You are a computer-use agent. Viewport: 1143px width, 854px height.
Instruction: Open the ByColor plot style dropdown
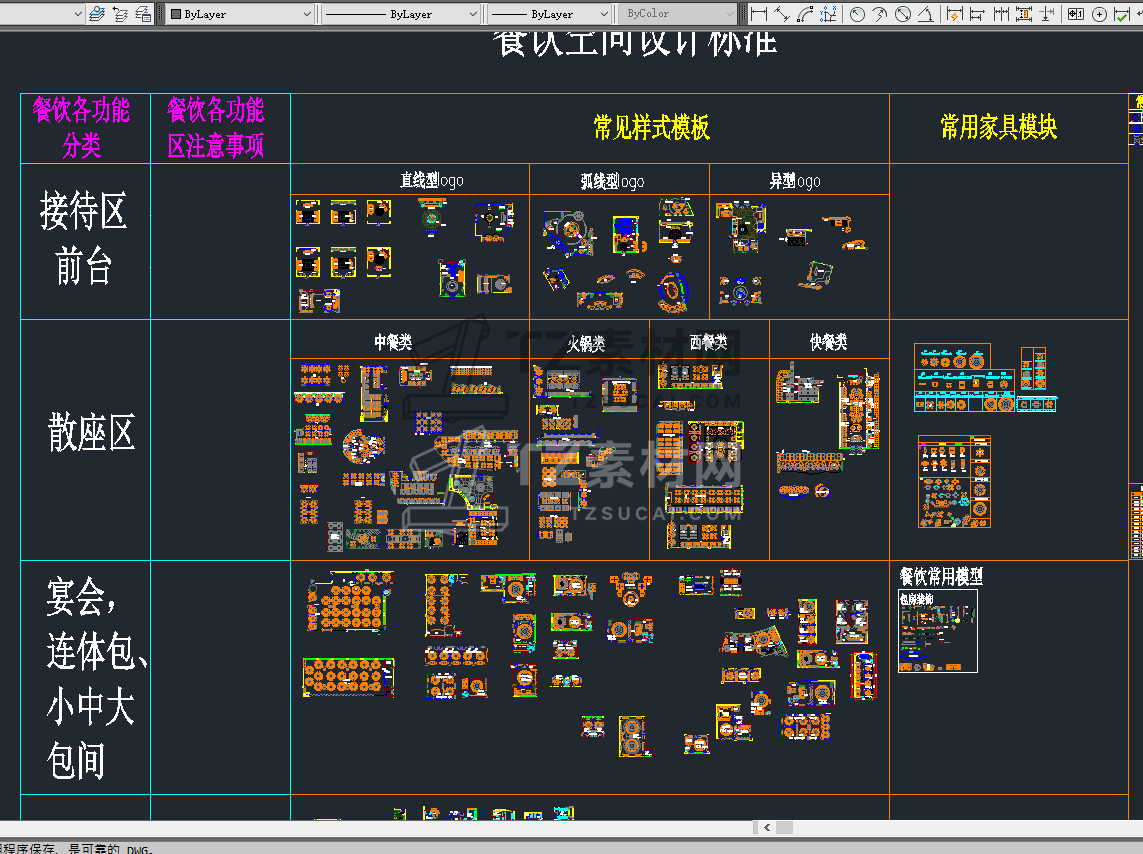pyautogui.click(x=677, y=13)
